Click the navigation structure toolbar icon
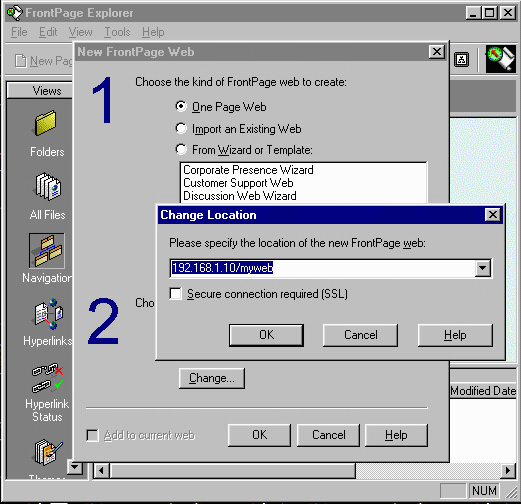Viewport: 521px width, 504px height. tap(462, 60)
